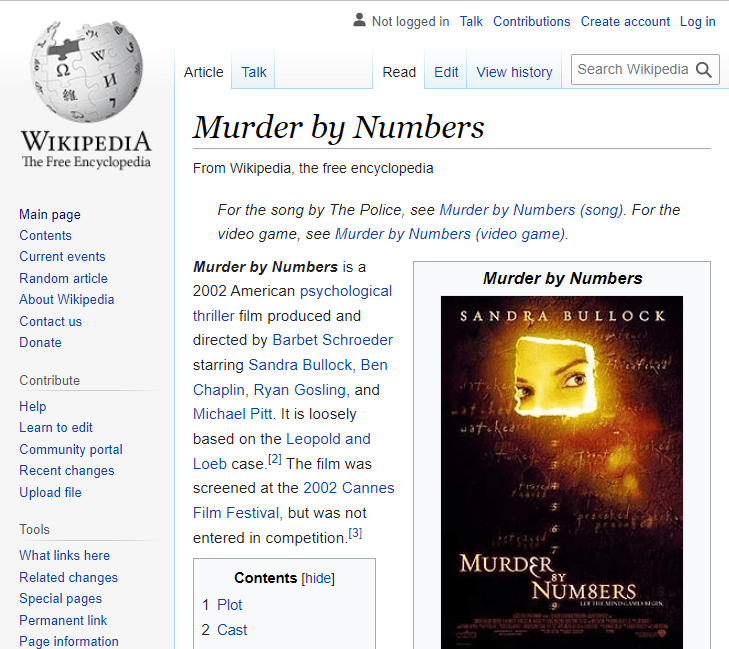Click the Murder by Numbers (video game) link
729x649 pixels.
pos(450,234)
